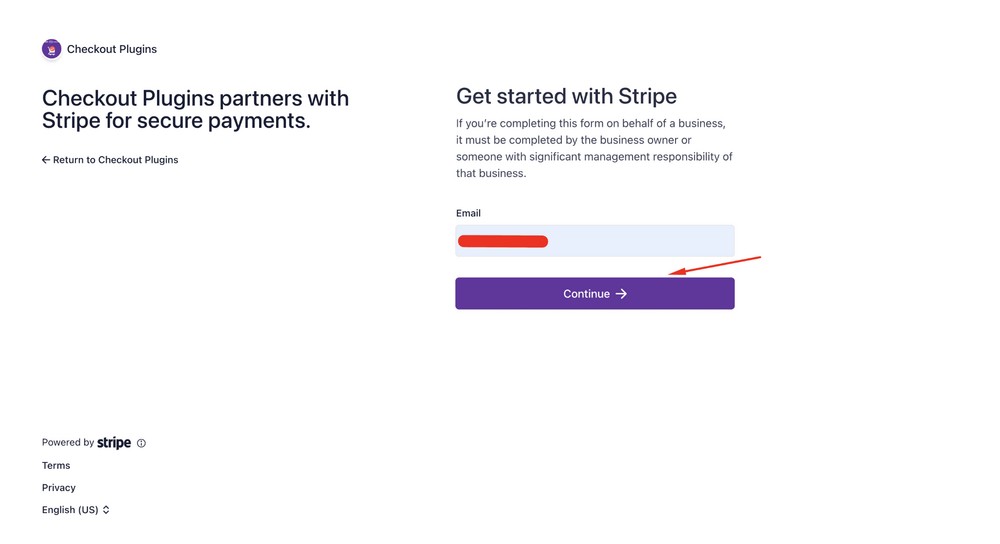
Task: Open the English (US) language selector
Action: tap(76, 510)
